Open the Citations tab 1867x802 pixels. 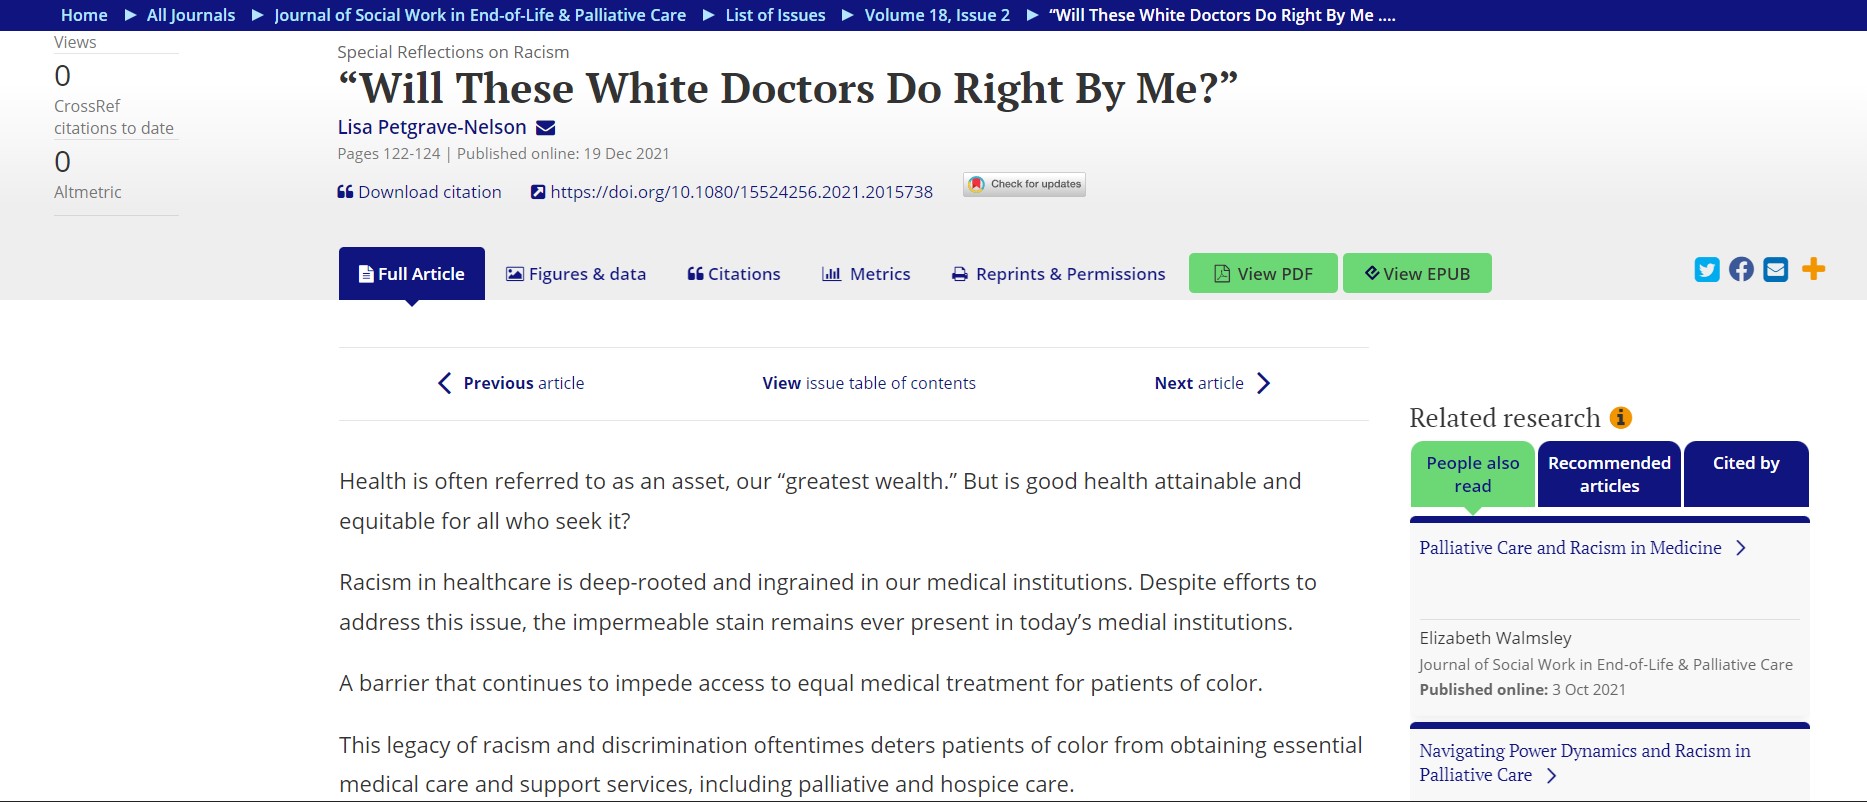click(x=734, y=274)
